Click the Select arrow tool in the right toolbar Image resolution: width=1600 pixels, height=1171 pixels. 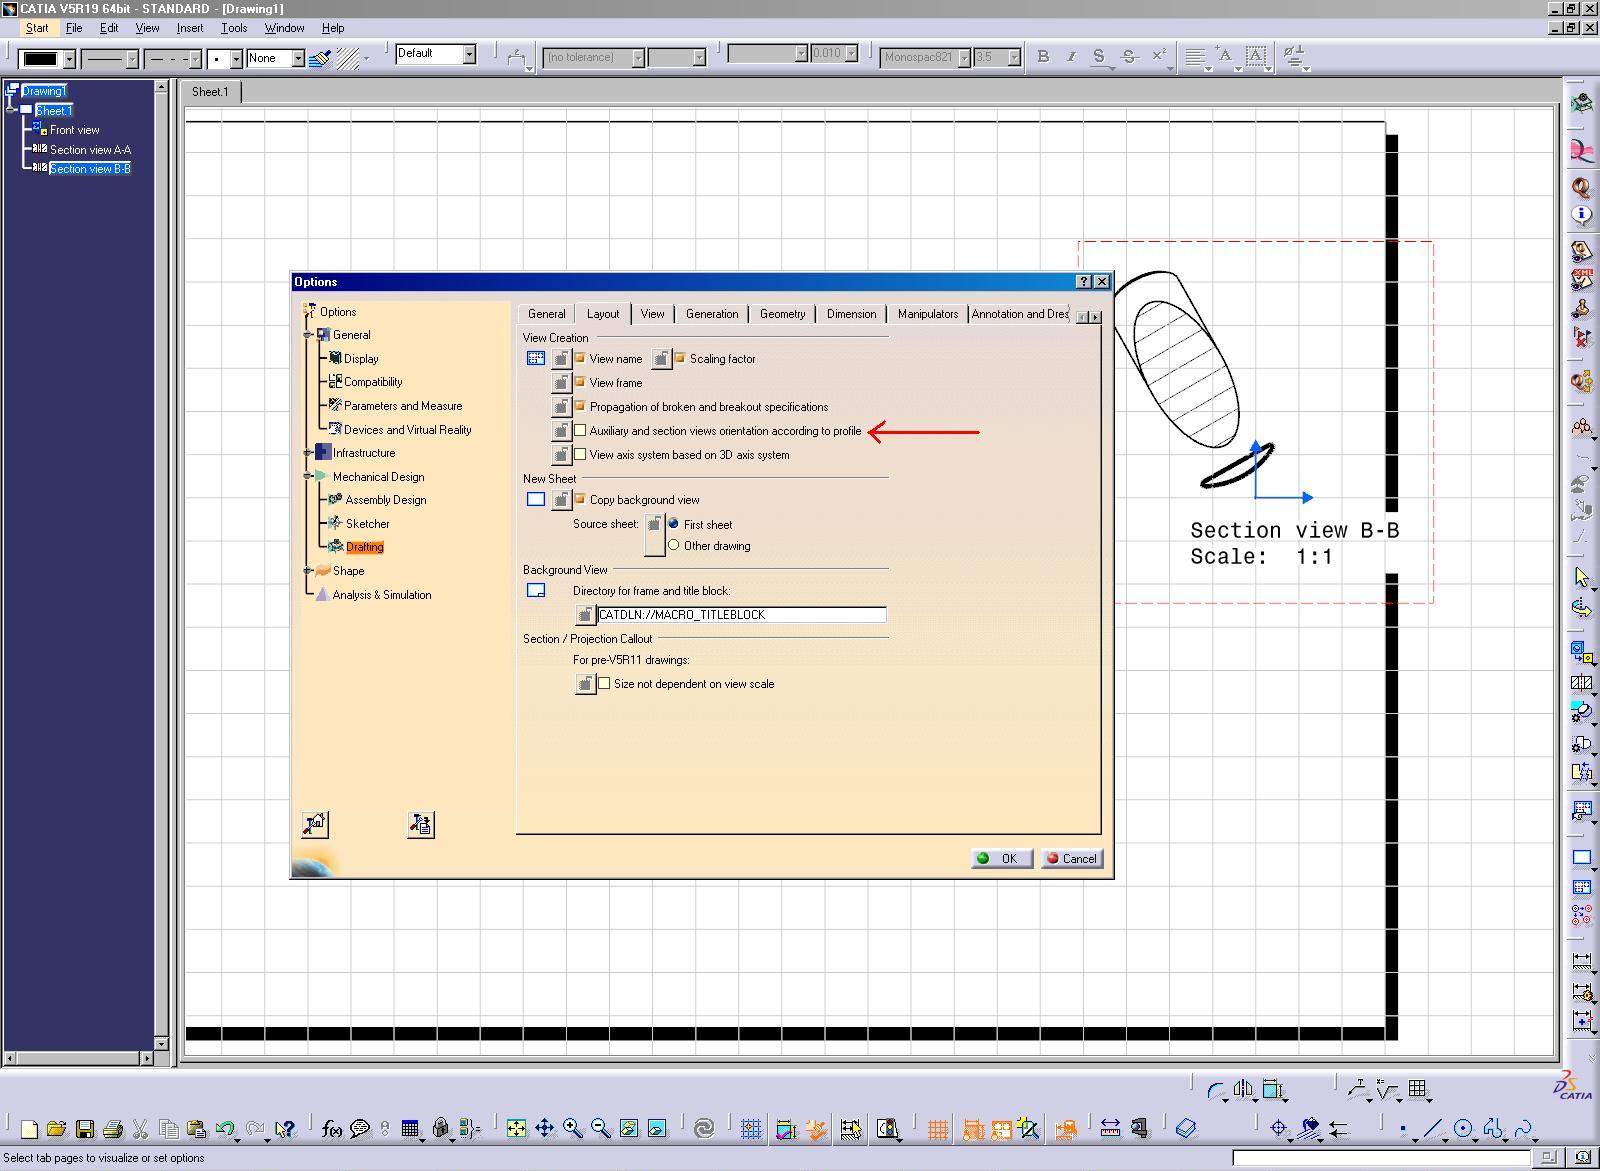pos(1581,577)
